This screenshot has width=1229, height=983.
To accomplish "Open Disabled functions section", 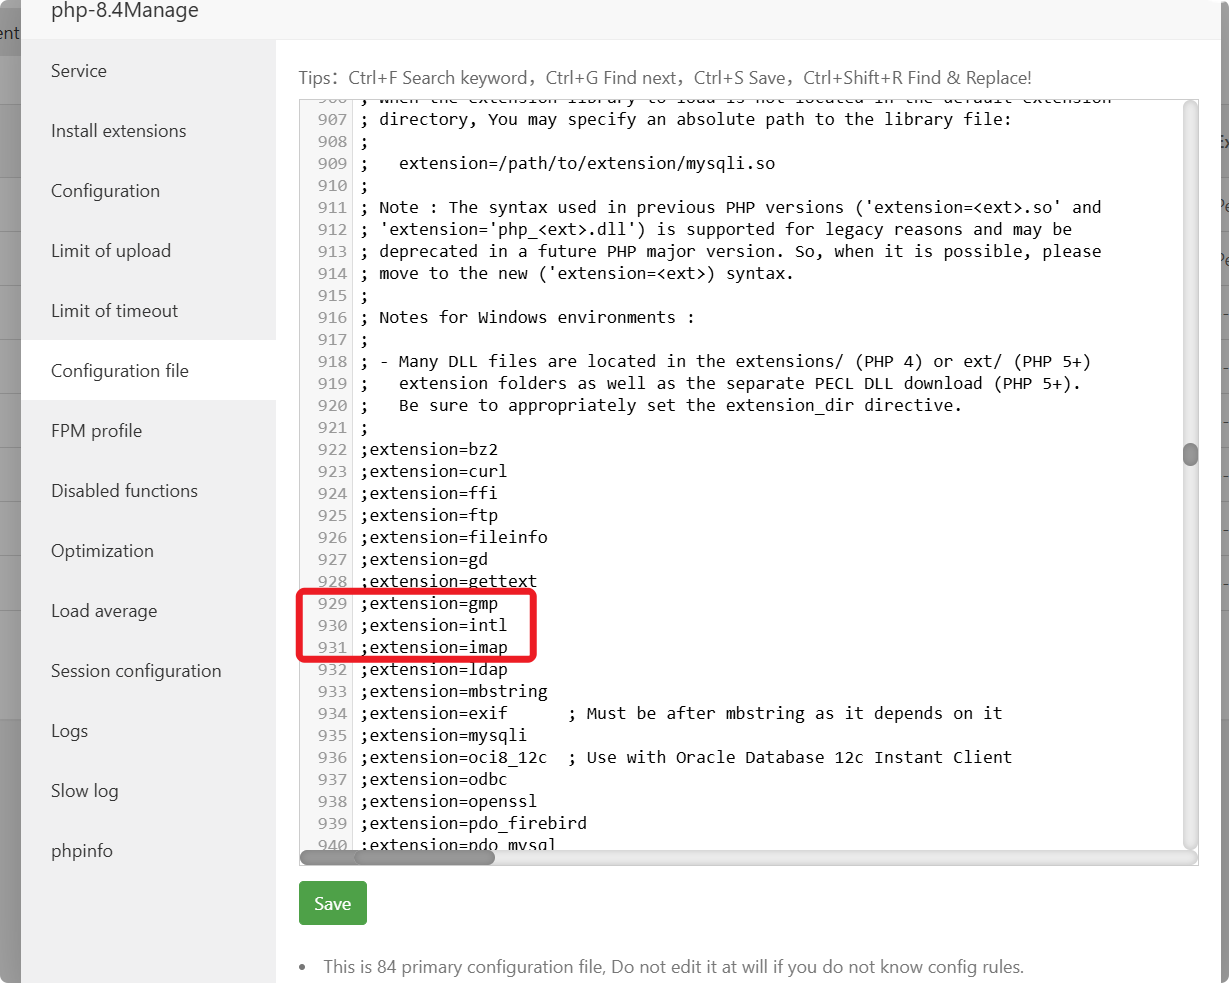I will pos(148,491).
